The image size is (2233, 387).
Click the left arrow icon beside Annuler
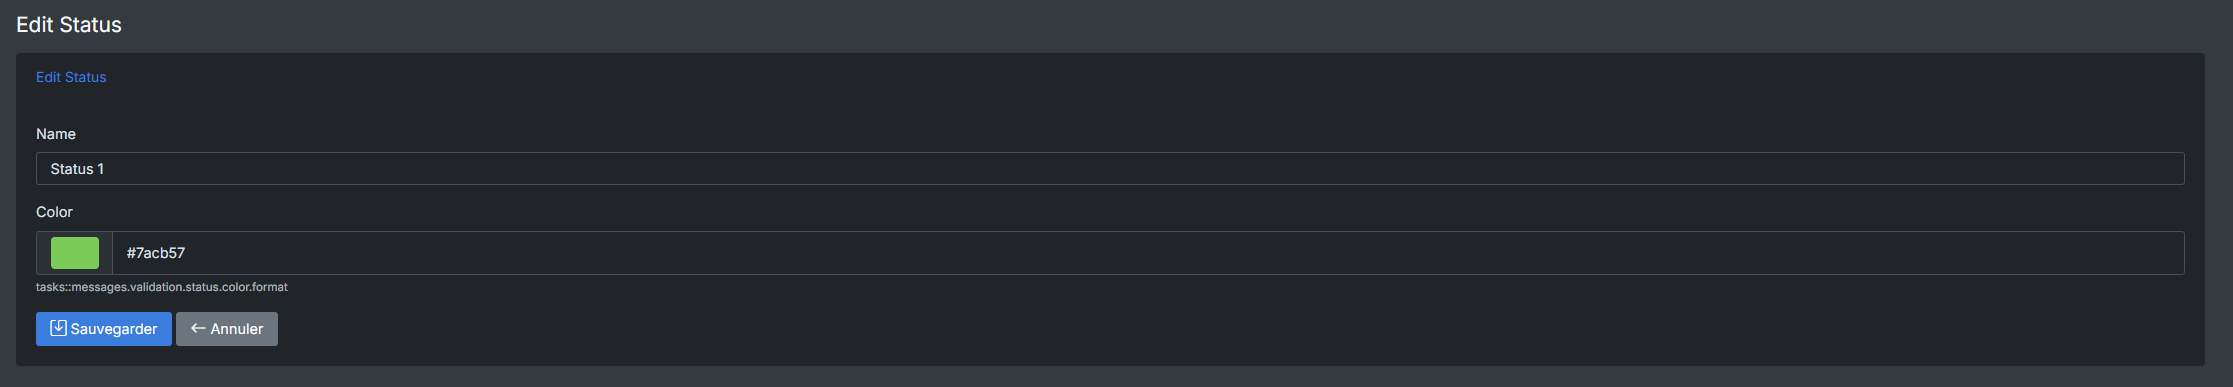(198, 328)
